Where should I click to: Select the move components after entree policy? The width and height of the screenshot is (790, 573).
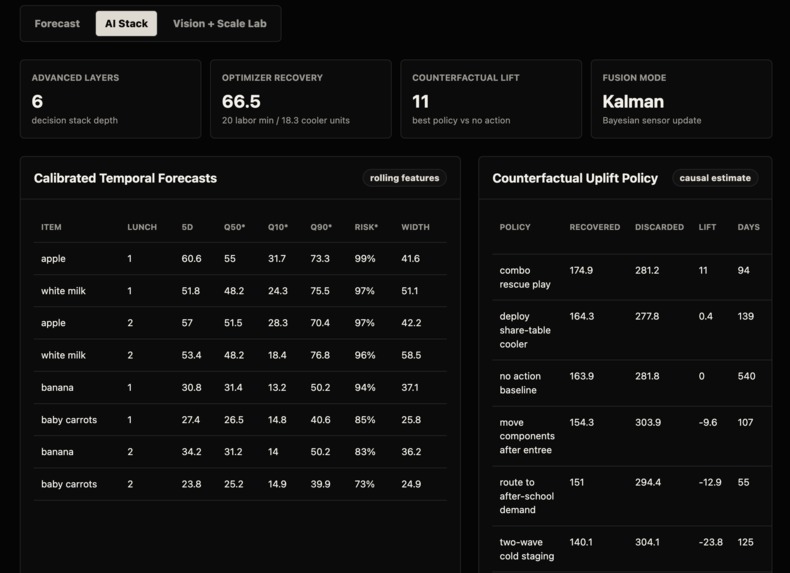(x=632, y=436)
